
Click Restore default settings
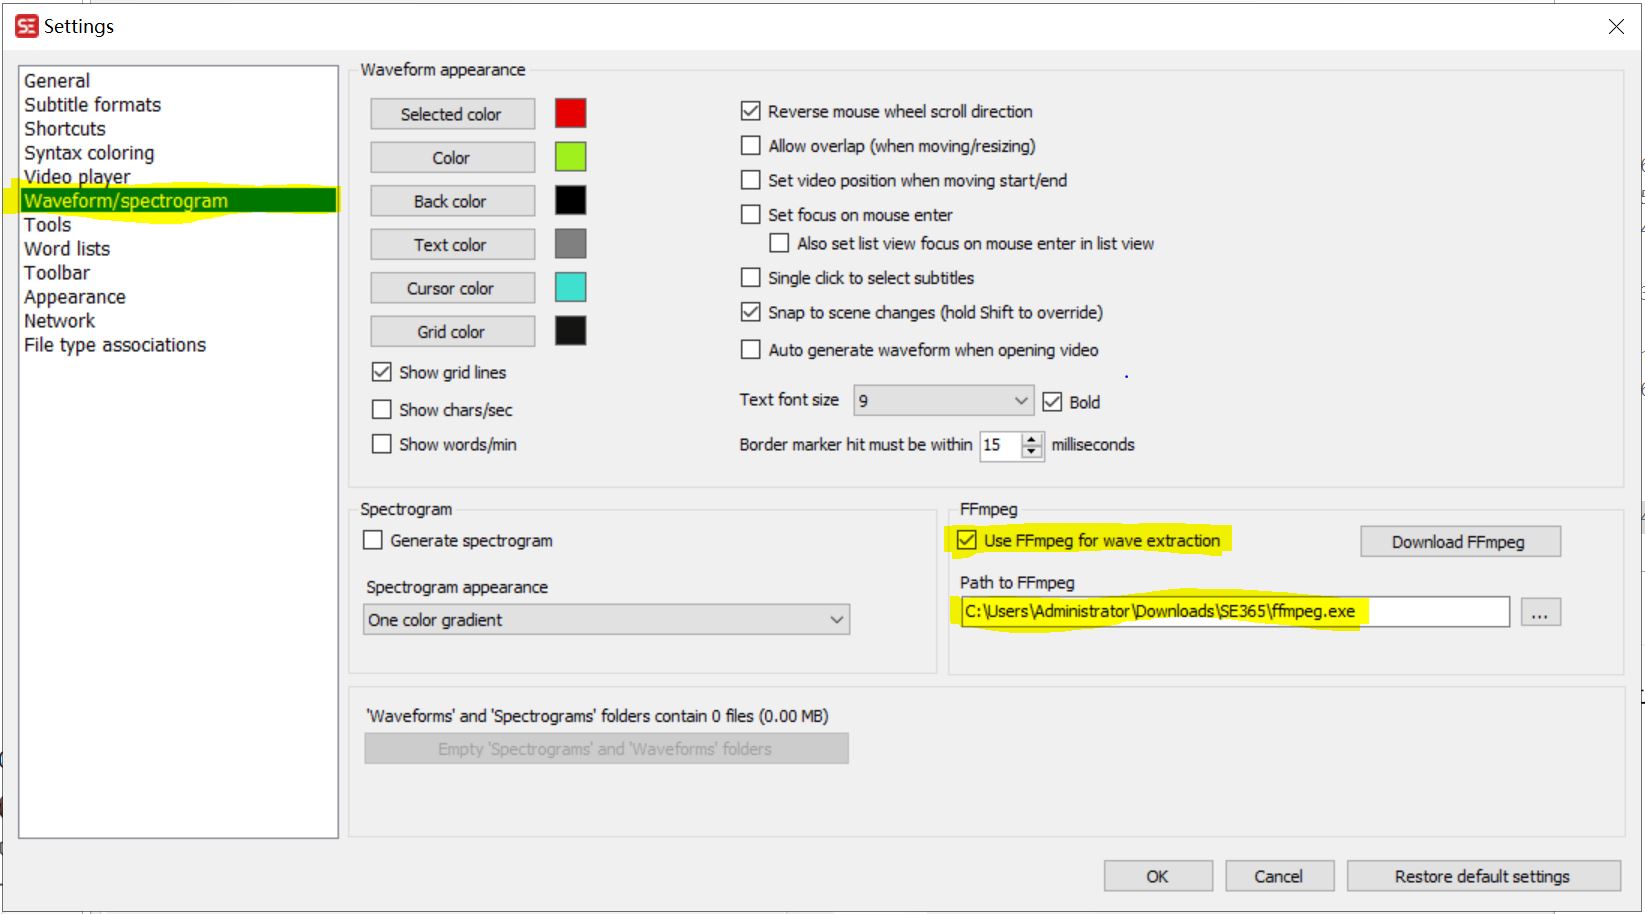tap(1482, 875)
